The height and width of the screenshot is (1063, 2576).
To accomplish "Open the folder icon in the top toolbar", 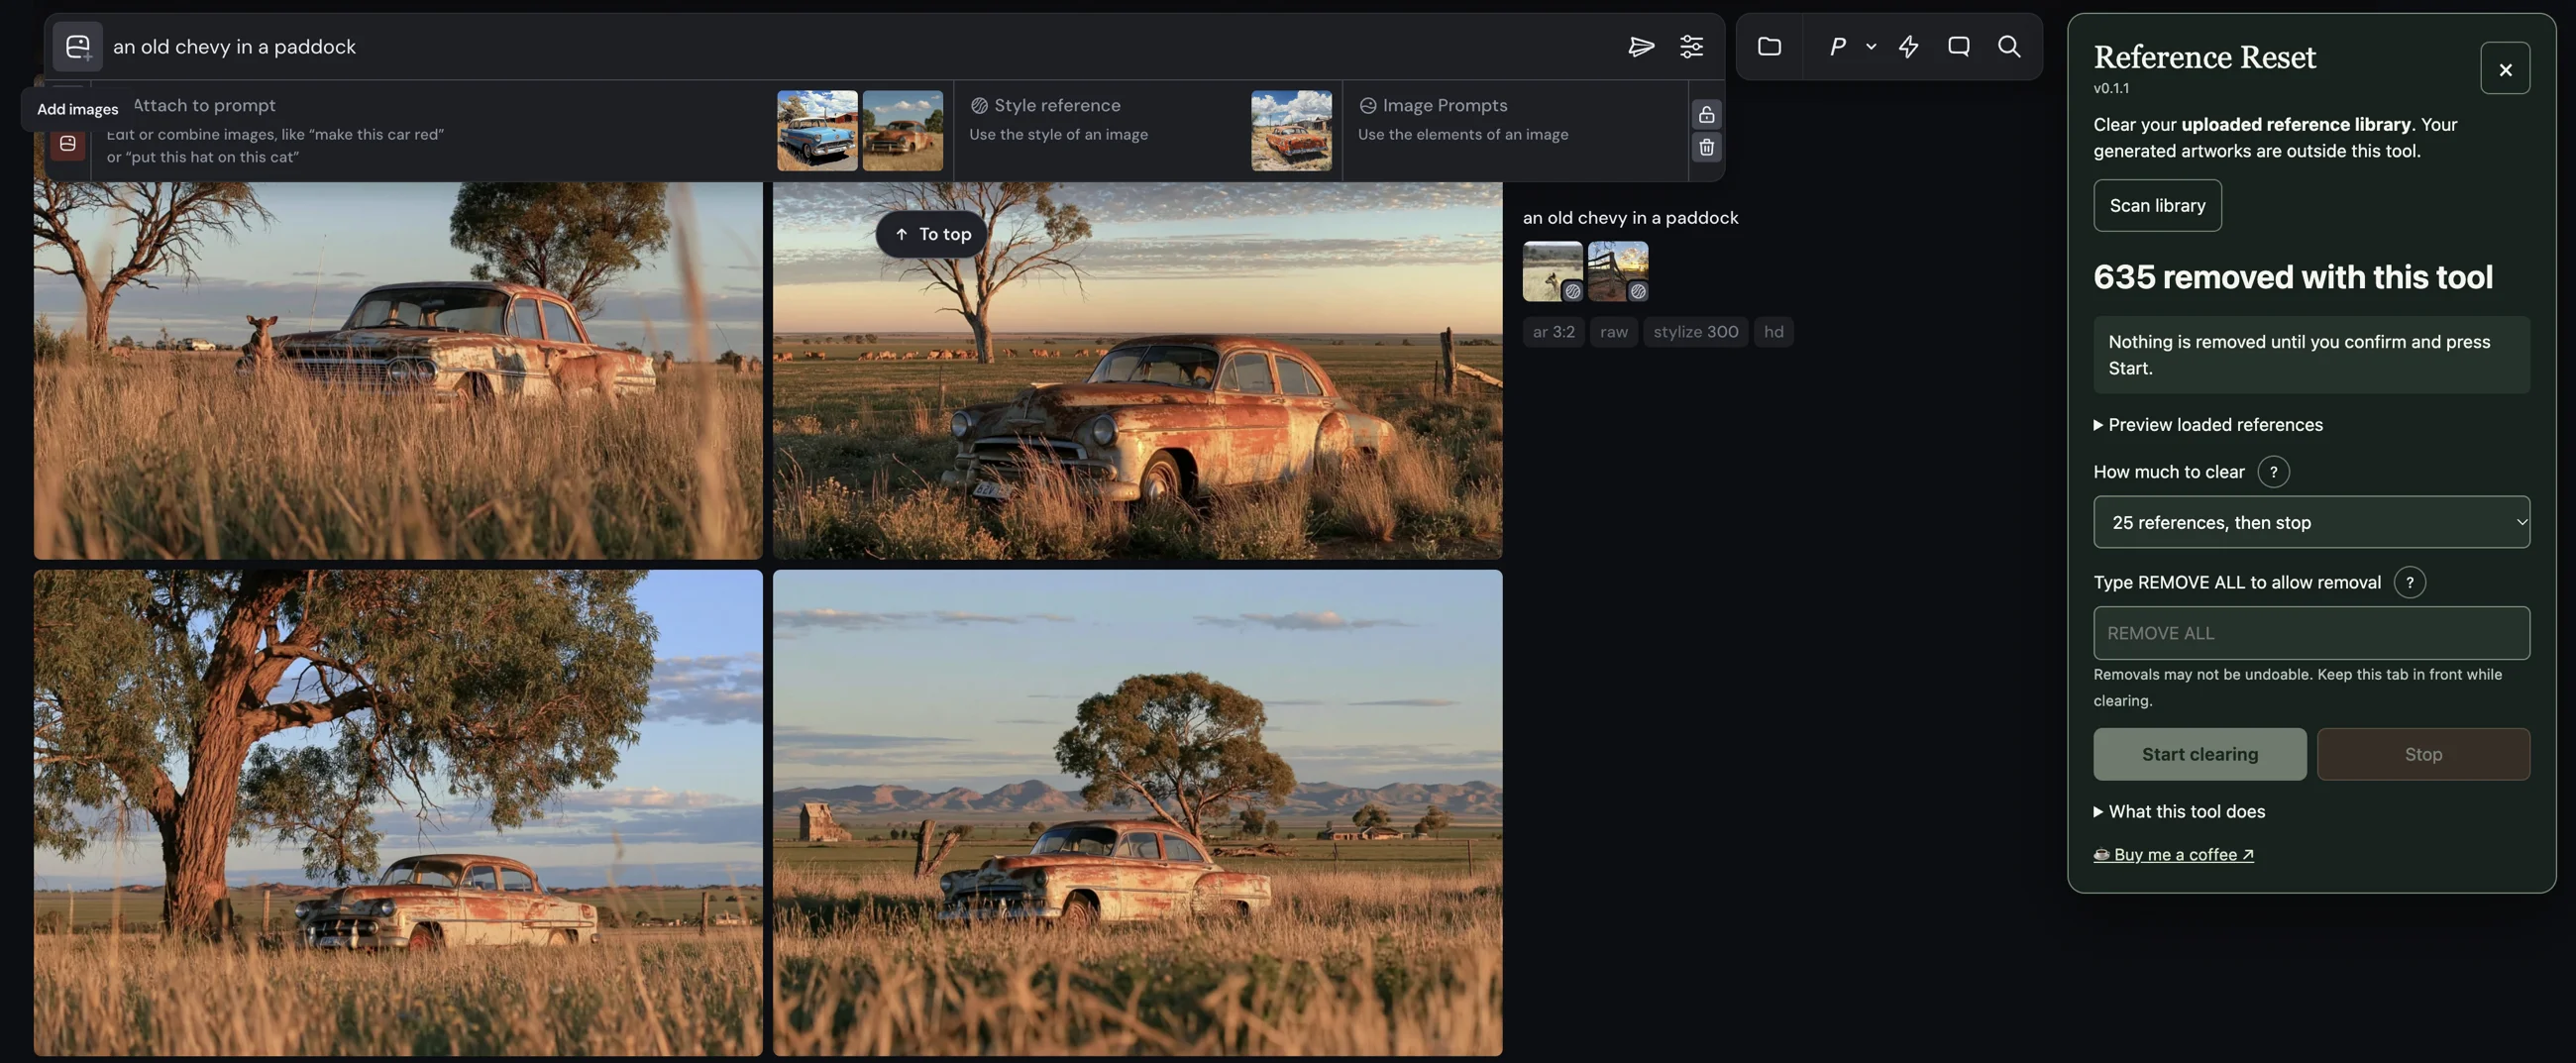I will pyautogui.click(x=1769, y=46).
